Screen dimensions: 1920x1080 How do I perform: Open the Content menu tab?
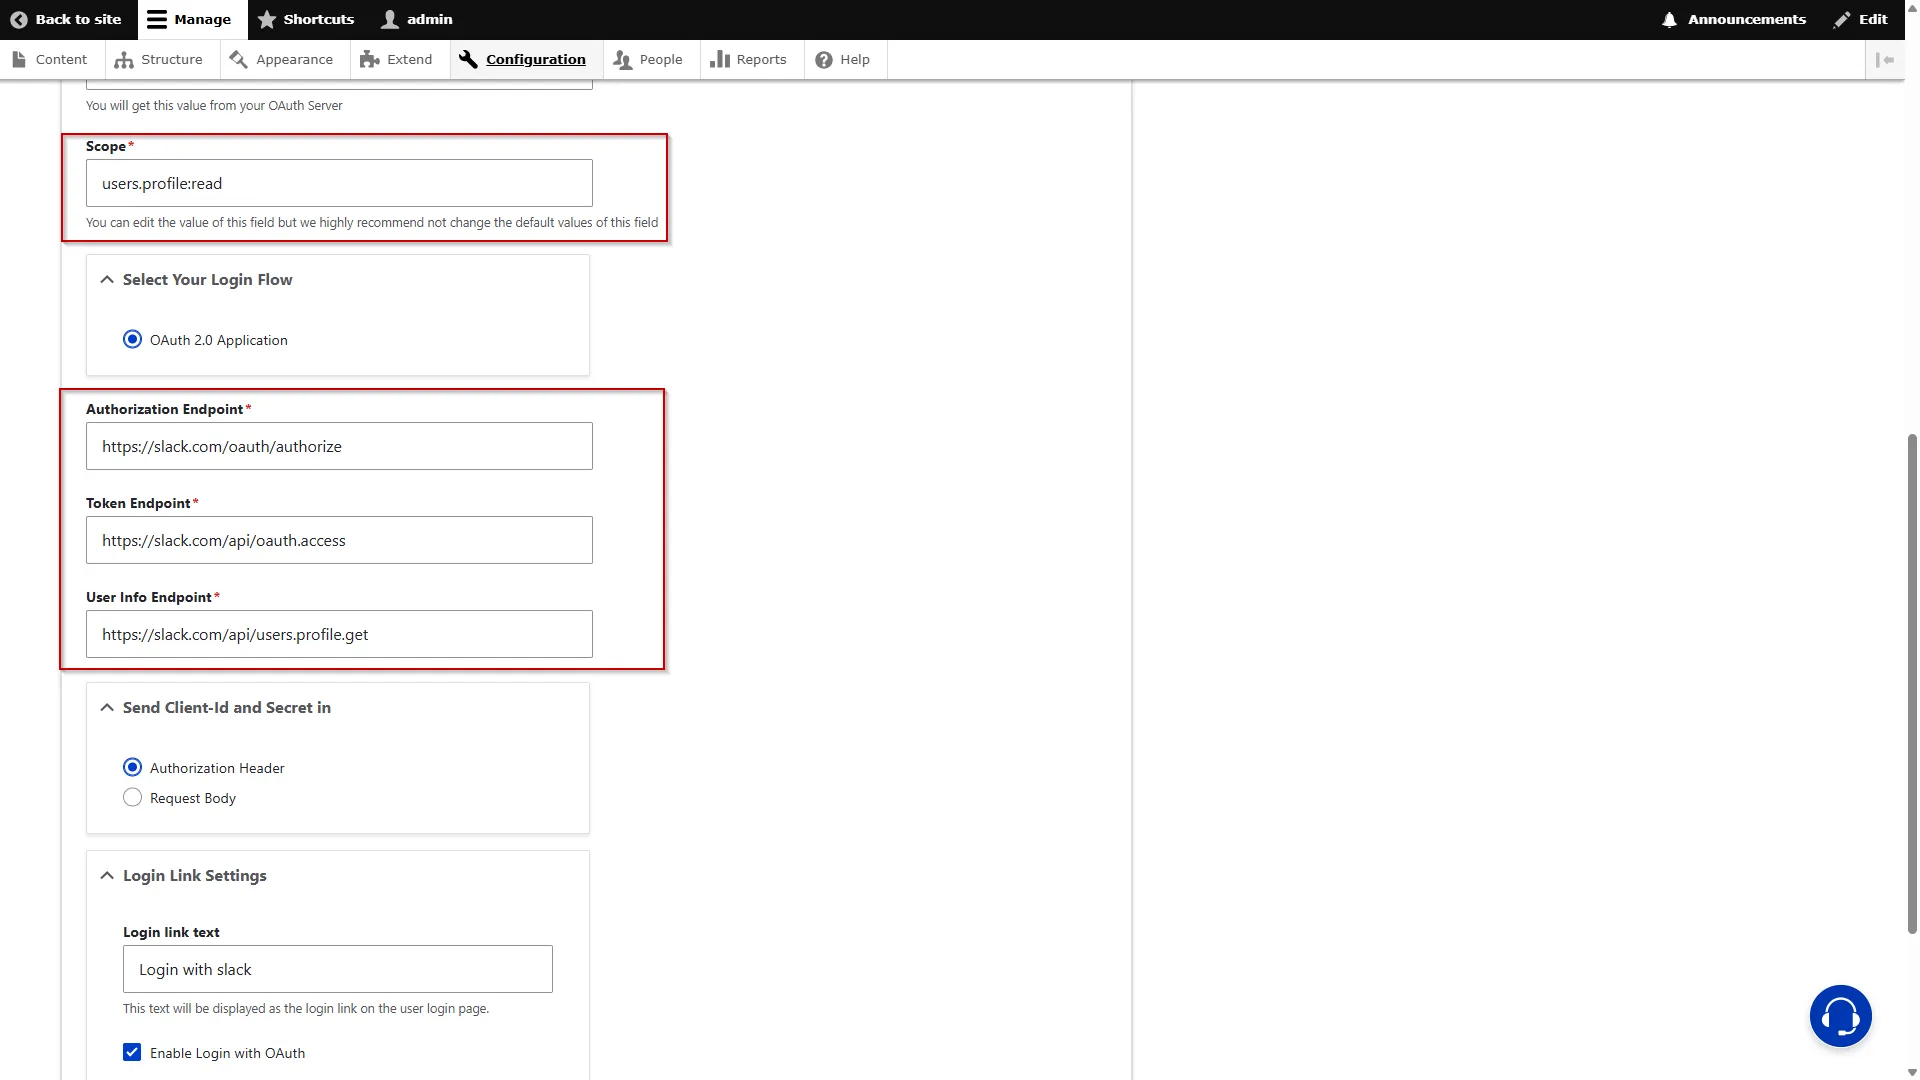click(x=51, y=59)
